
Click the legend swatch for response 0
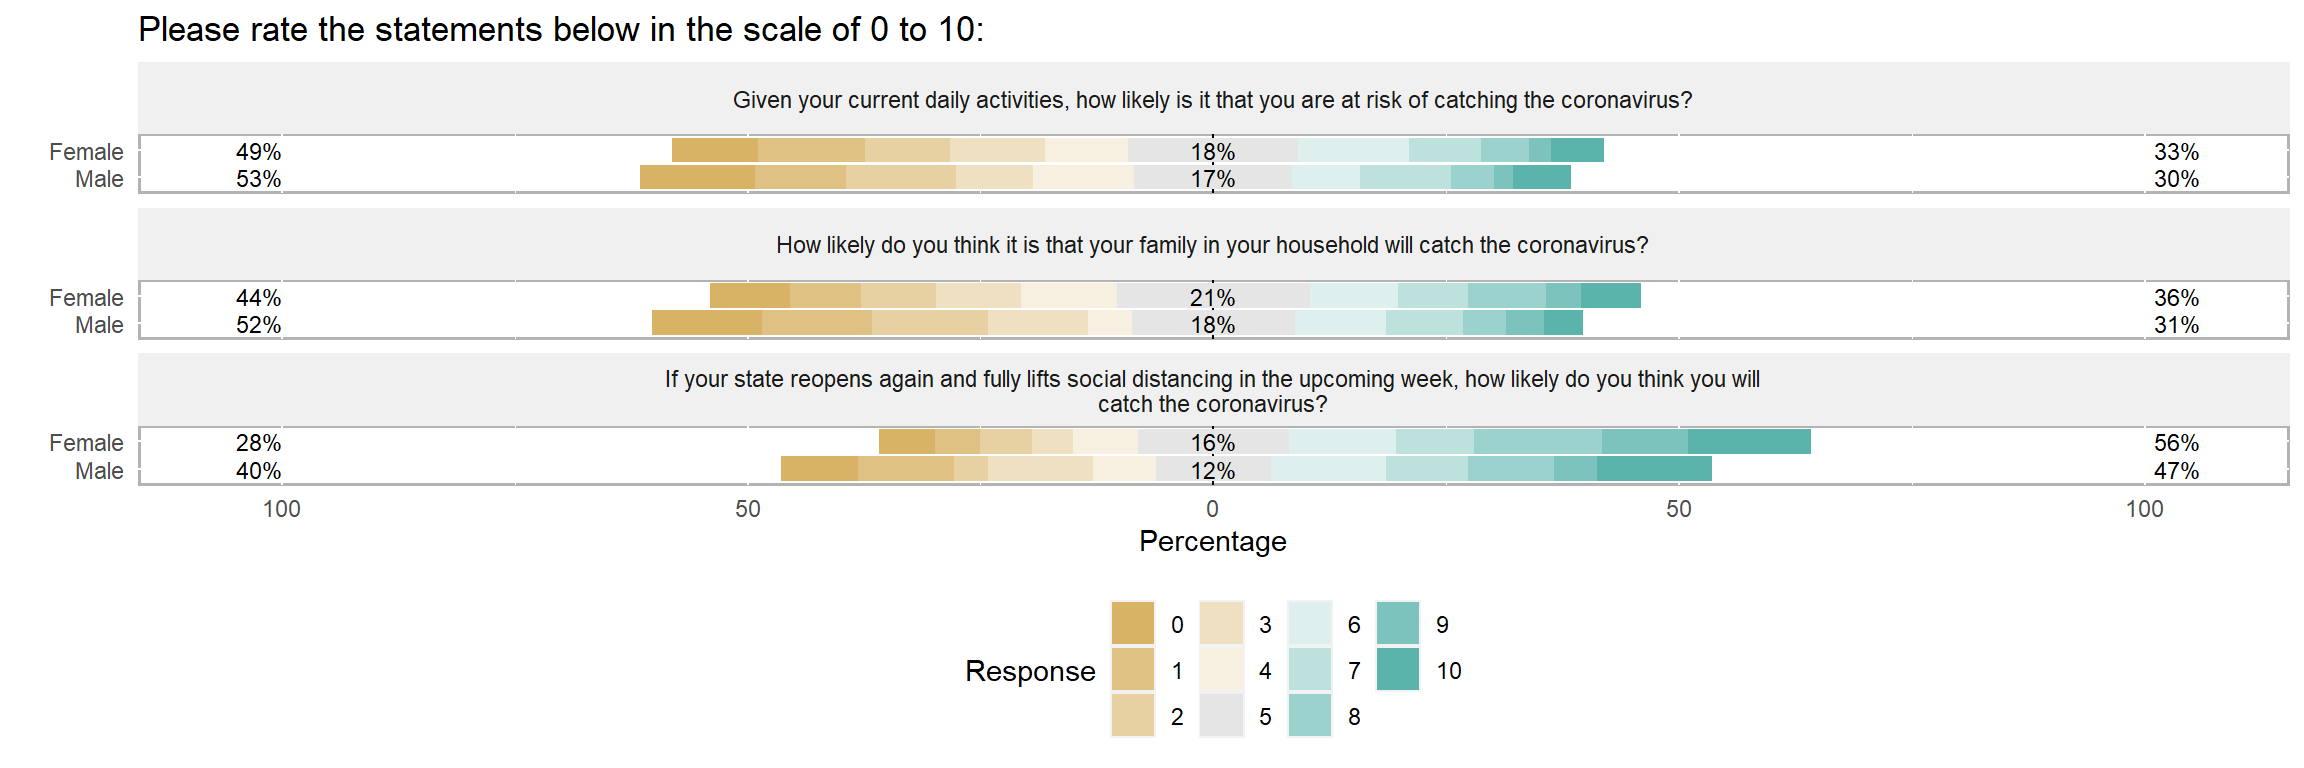[x=1132, y=623]
